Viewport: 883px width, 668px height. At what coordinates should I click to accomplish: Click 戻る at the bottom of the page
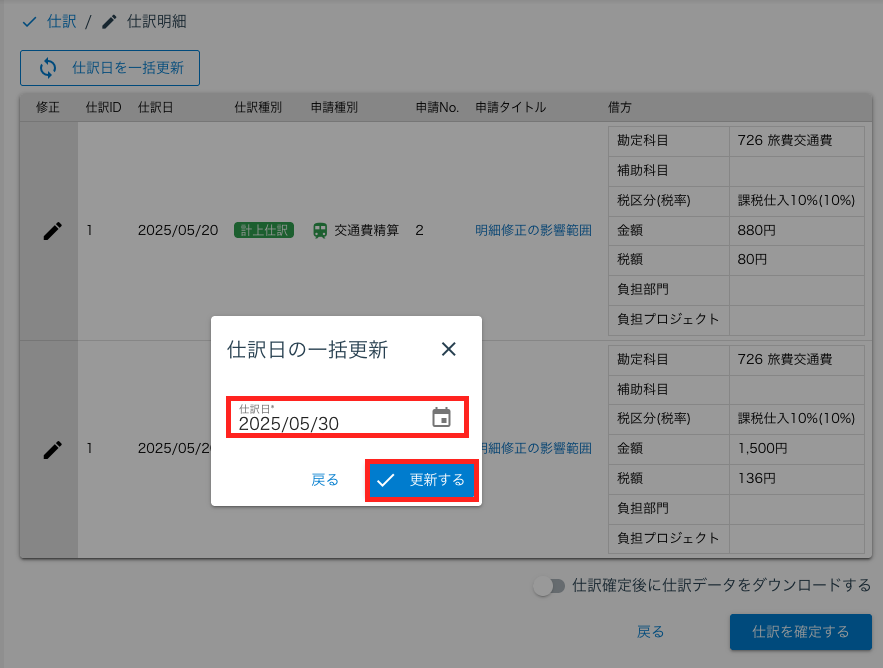click(650, 632)
